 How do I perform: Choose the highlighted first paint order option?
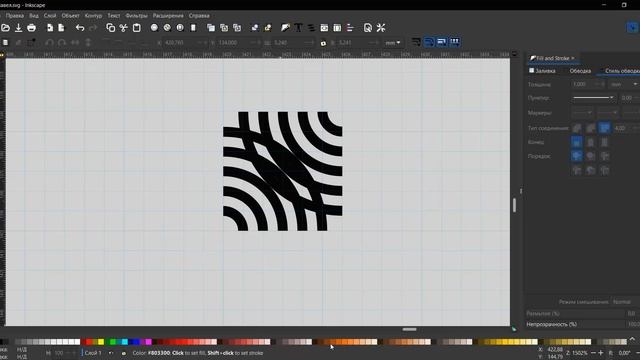577,156
